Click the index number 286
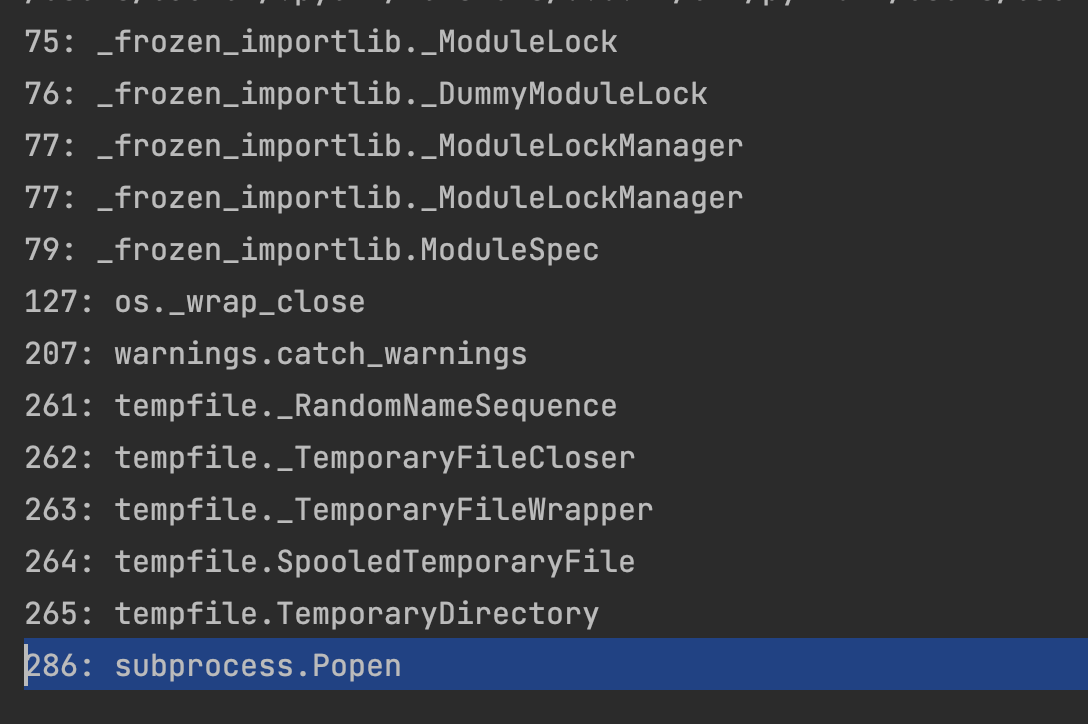 [x=52, y=666]
